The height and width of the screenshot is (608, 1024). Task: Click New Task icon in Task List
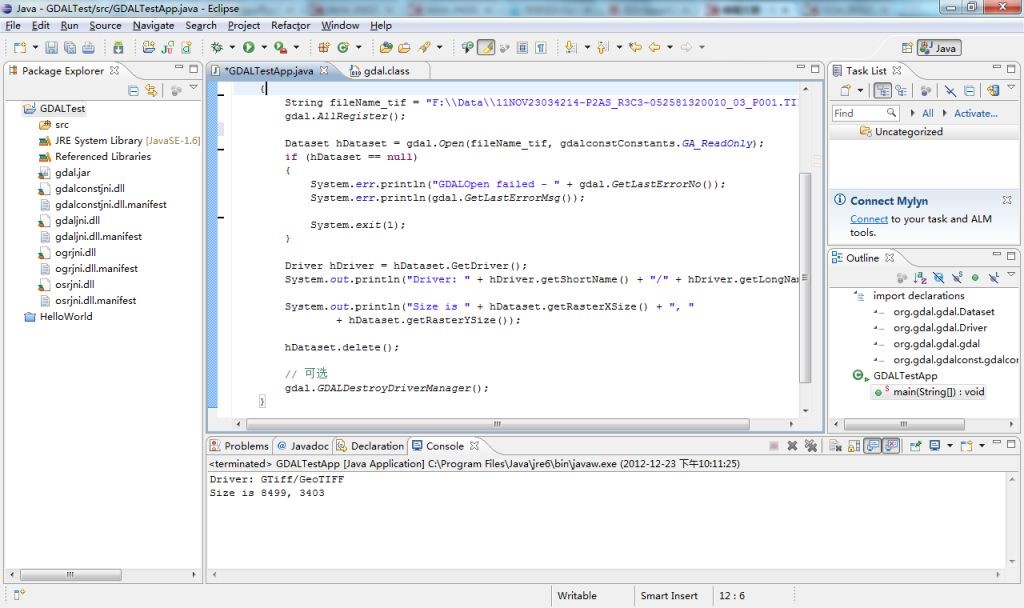click(x=845, y=91)
